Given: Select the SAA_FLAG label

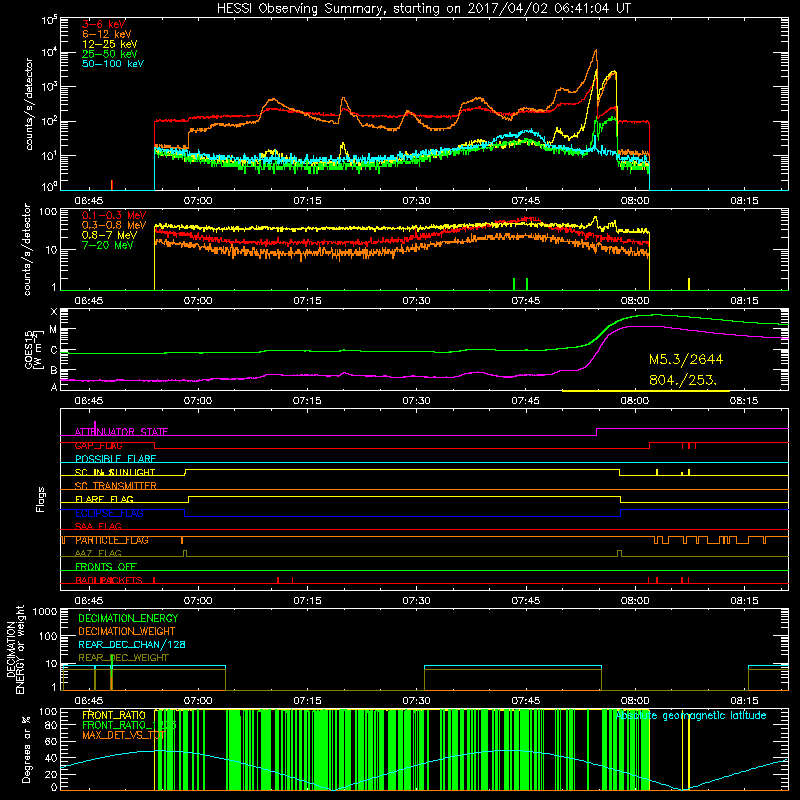Looking at the screenshot, I should [98, 526].
